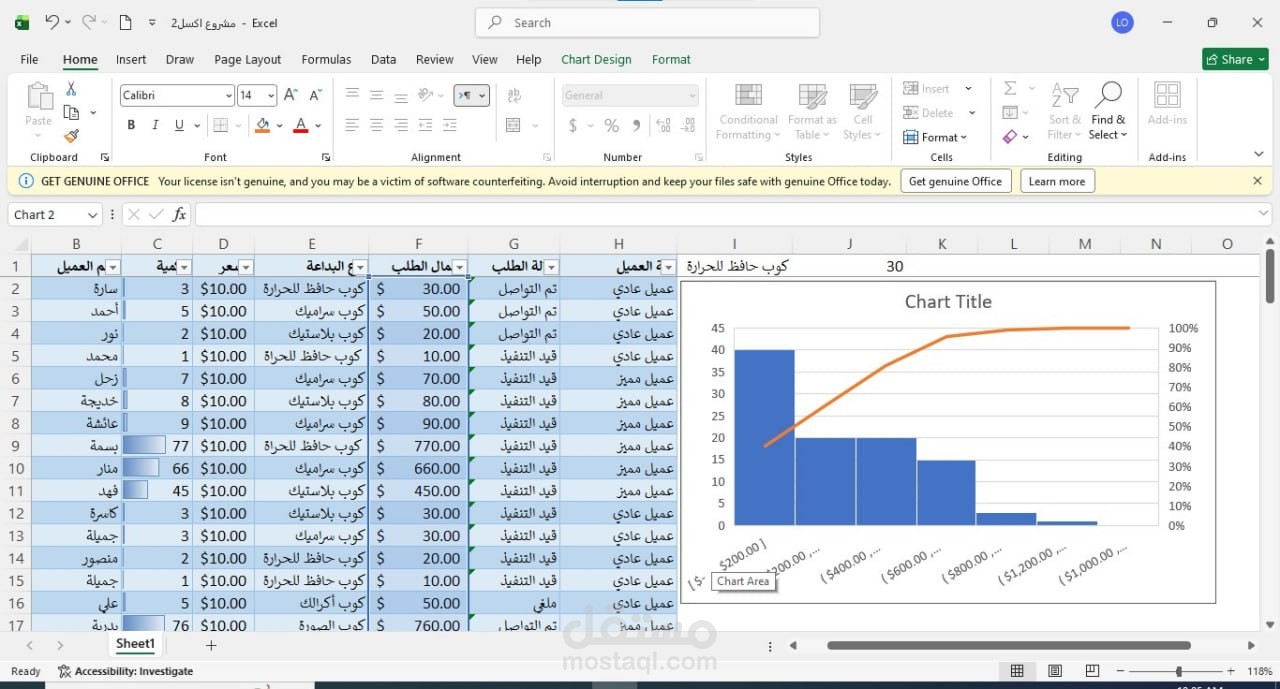
Task: Open the fill color dropdown arrow
Action: (x=279, y=126)
